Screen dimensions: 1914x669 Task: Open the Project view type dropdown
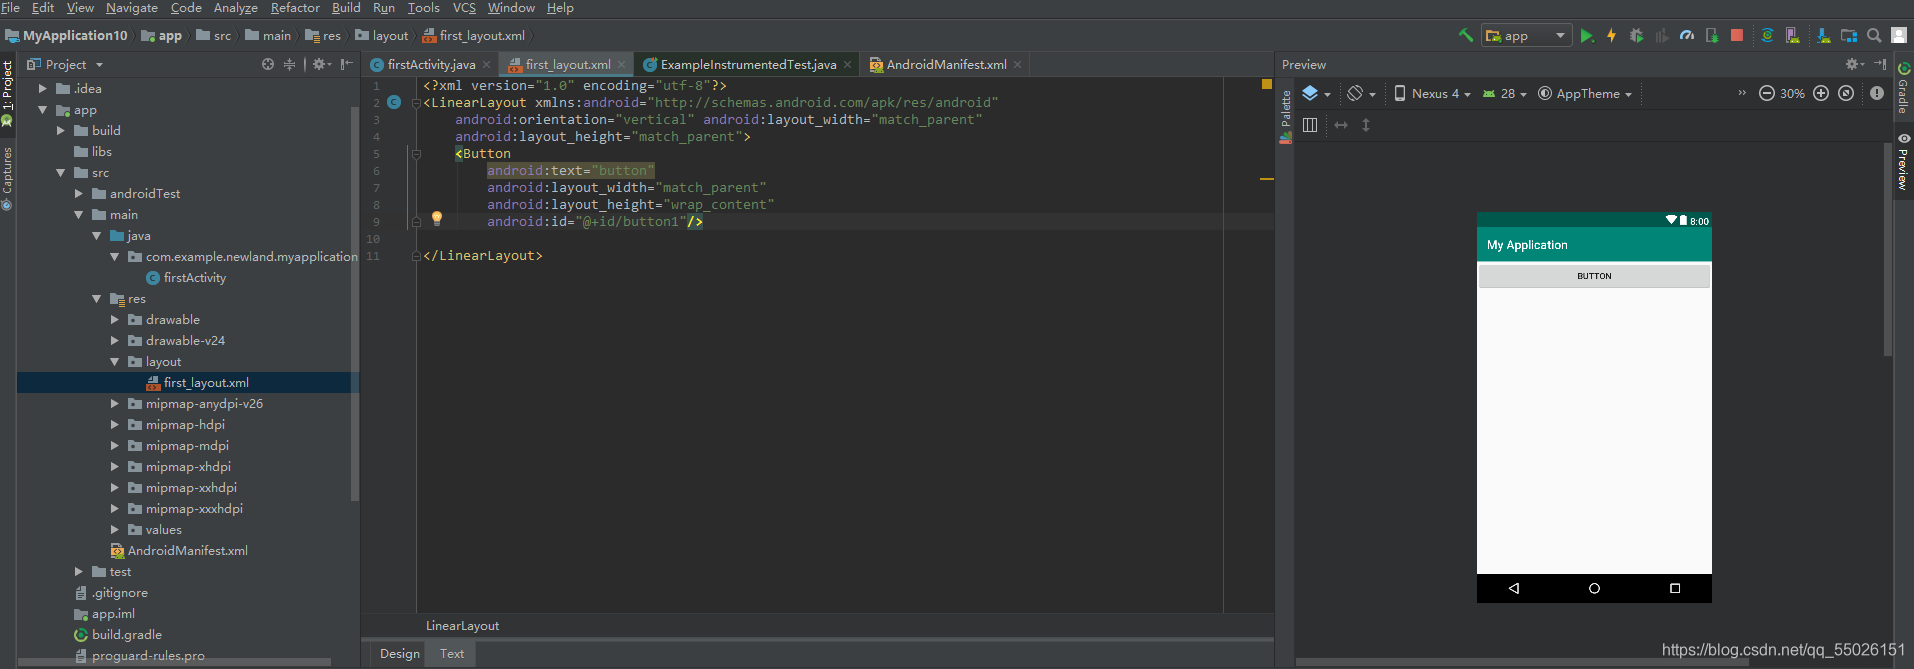65,64
